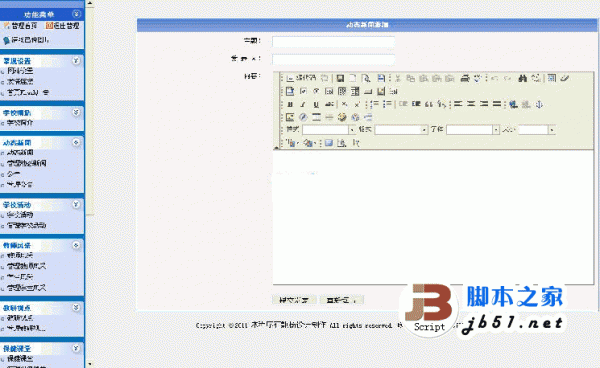600x368 pixels.
Task: Justify the text fully
Action: coord(497,104)
